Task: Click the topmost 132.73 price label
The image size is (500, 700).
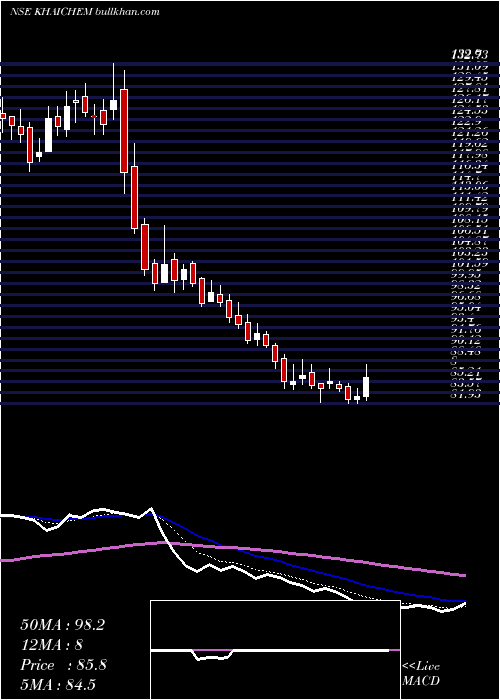Action: 469,55
